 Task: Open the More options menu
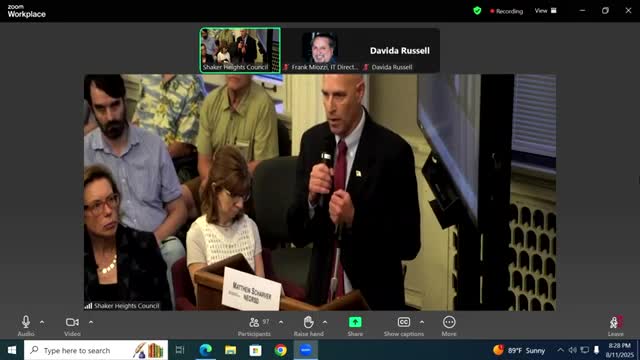pyautogui.click(x=449, y=326)
